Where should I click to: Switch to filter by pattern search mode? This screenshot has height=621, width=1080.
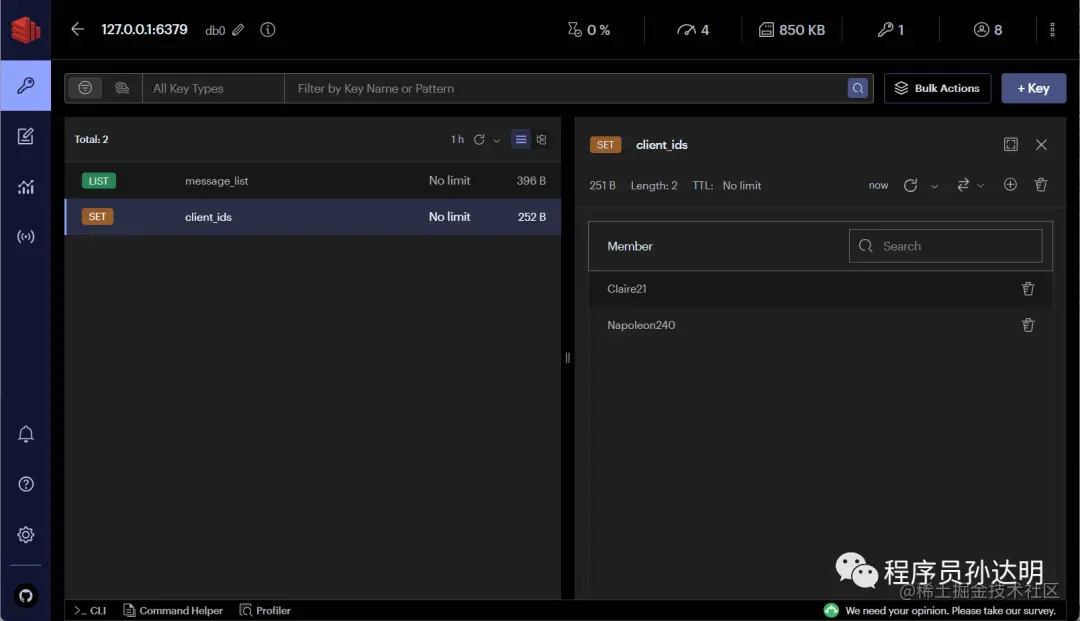point(85,88)
